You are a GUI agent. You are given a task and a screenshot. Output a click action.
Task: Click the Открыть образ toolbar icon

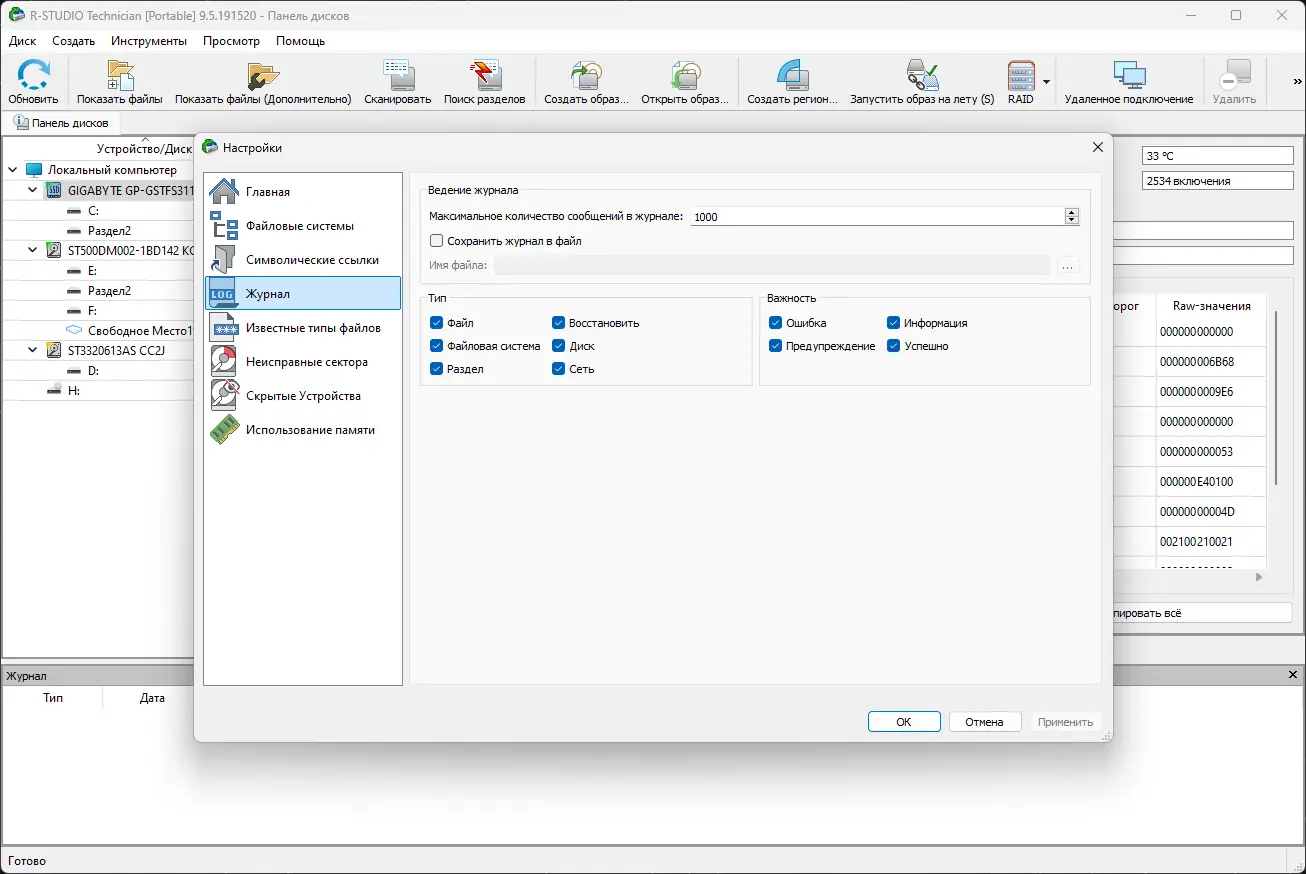tap(685, 82)
